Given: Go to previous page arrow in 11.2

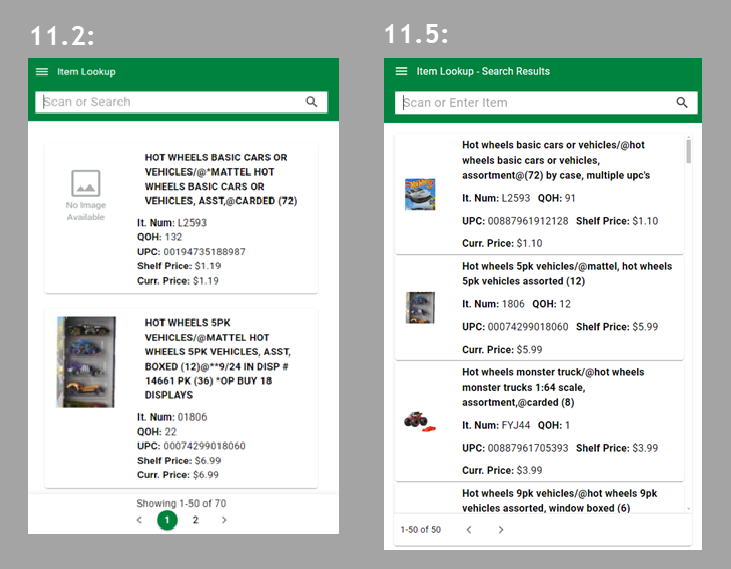Looking at the screenshot, I should point(139,520).
